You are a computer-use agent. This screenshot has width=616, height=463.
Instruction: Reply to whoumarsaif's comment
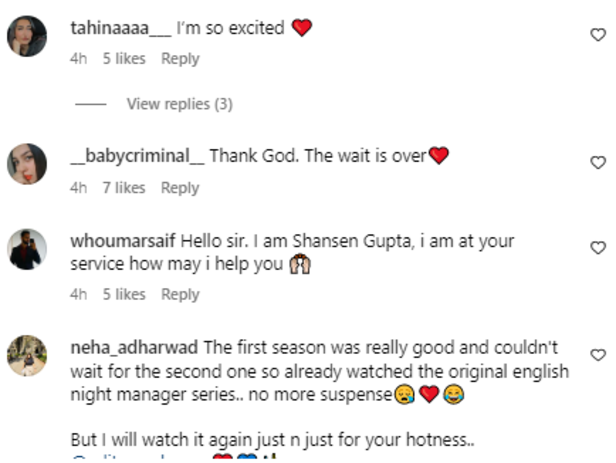tap(180, 295)
